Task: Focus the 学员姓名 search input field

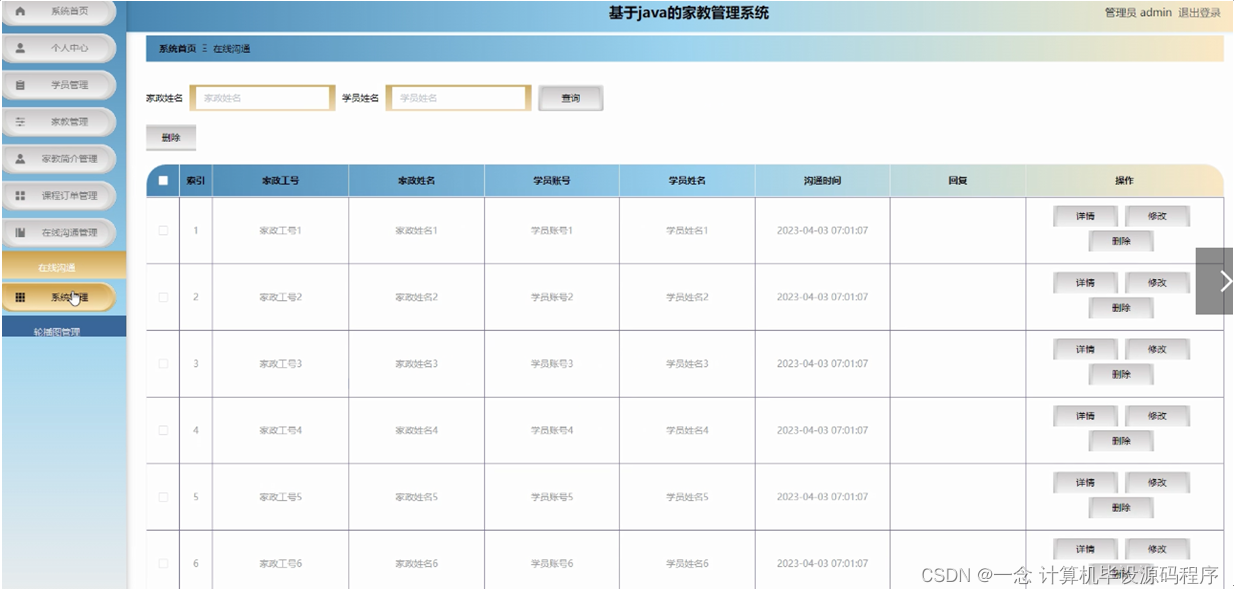Action: coord(458,98)
